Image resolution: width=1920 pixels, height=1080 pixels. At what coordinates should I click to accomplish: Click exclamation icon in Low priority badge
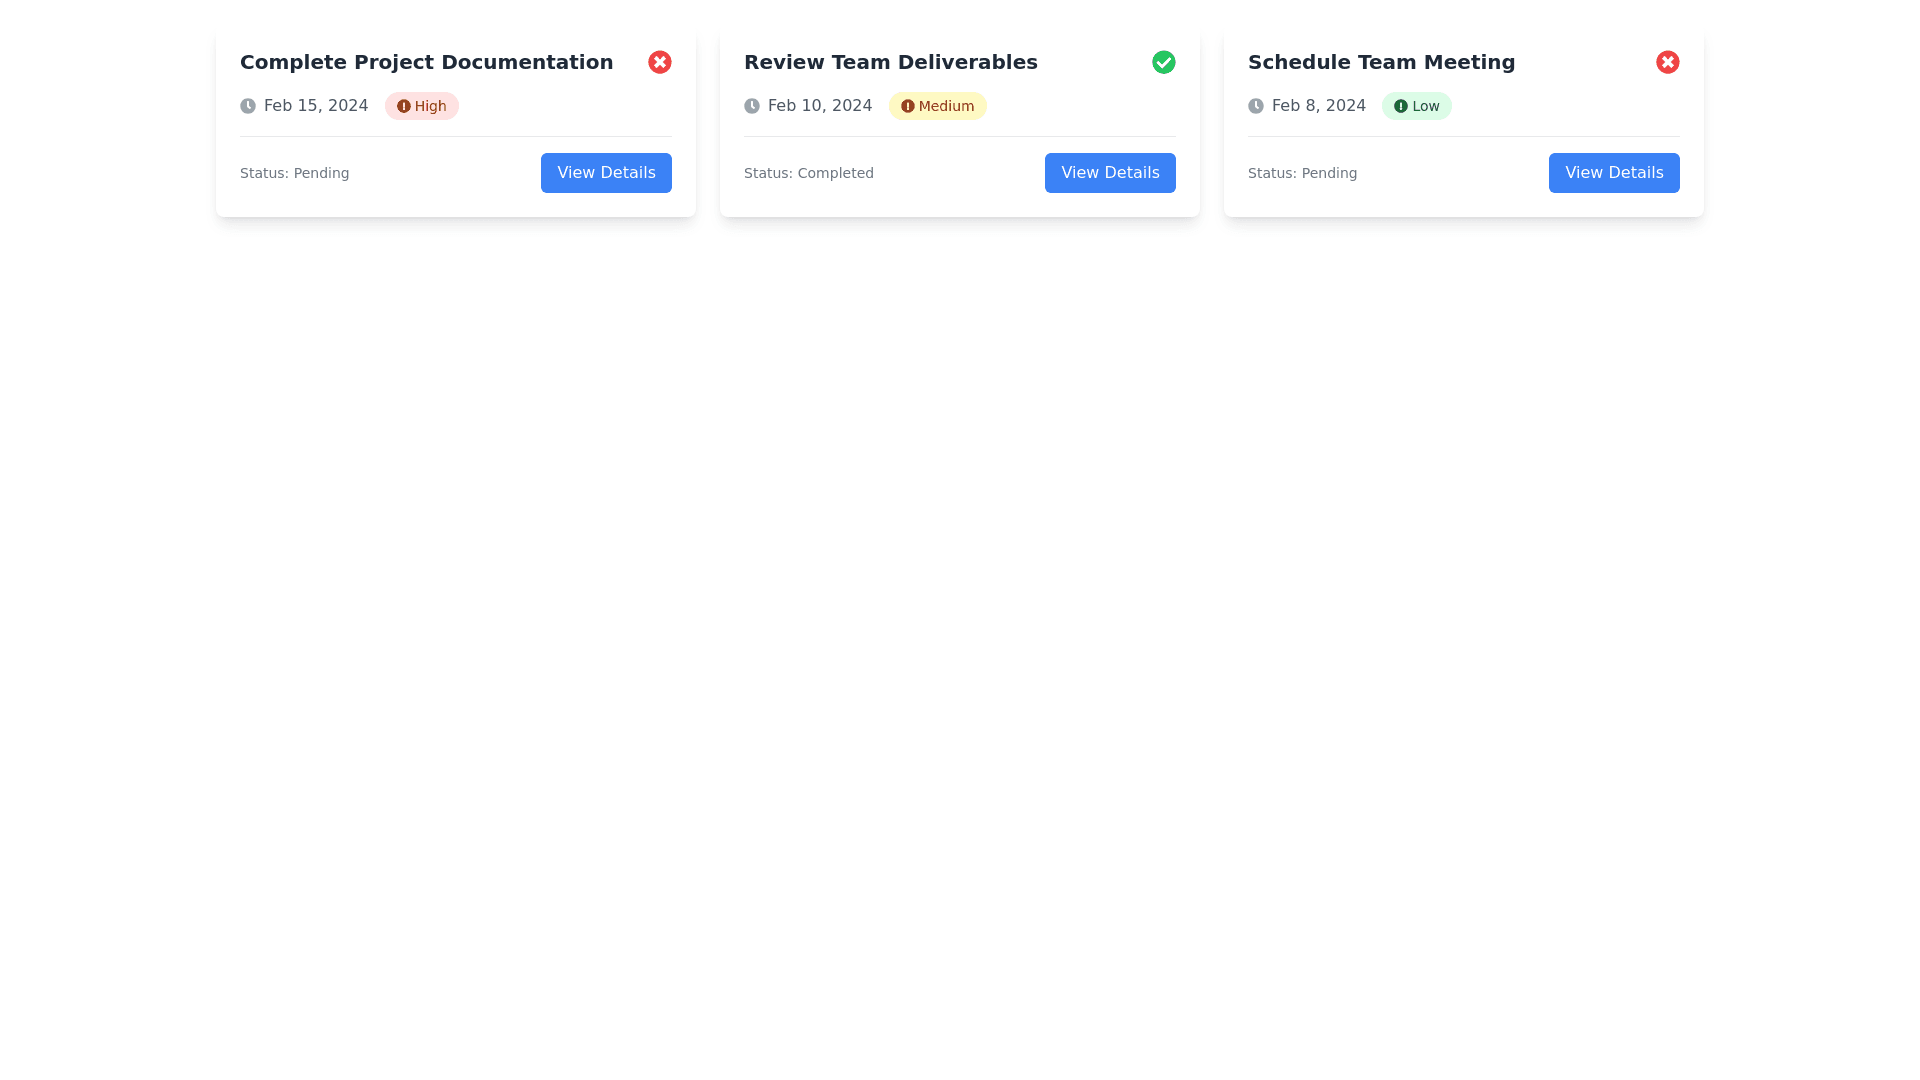pyautogui.click(x=1401, y=106)
